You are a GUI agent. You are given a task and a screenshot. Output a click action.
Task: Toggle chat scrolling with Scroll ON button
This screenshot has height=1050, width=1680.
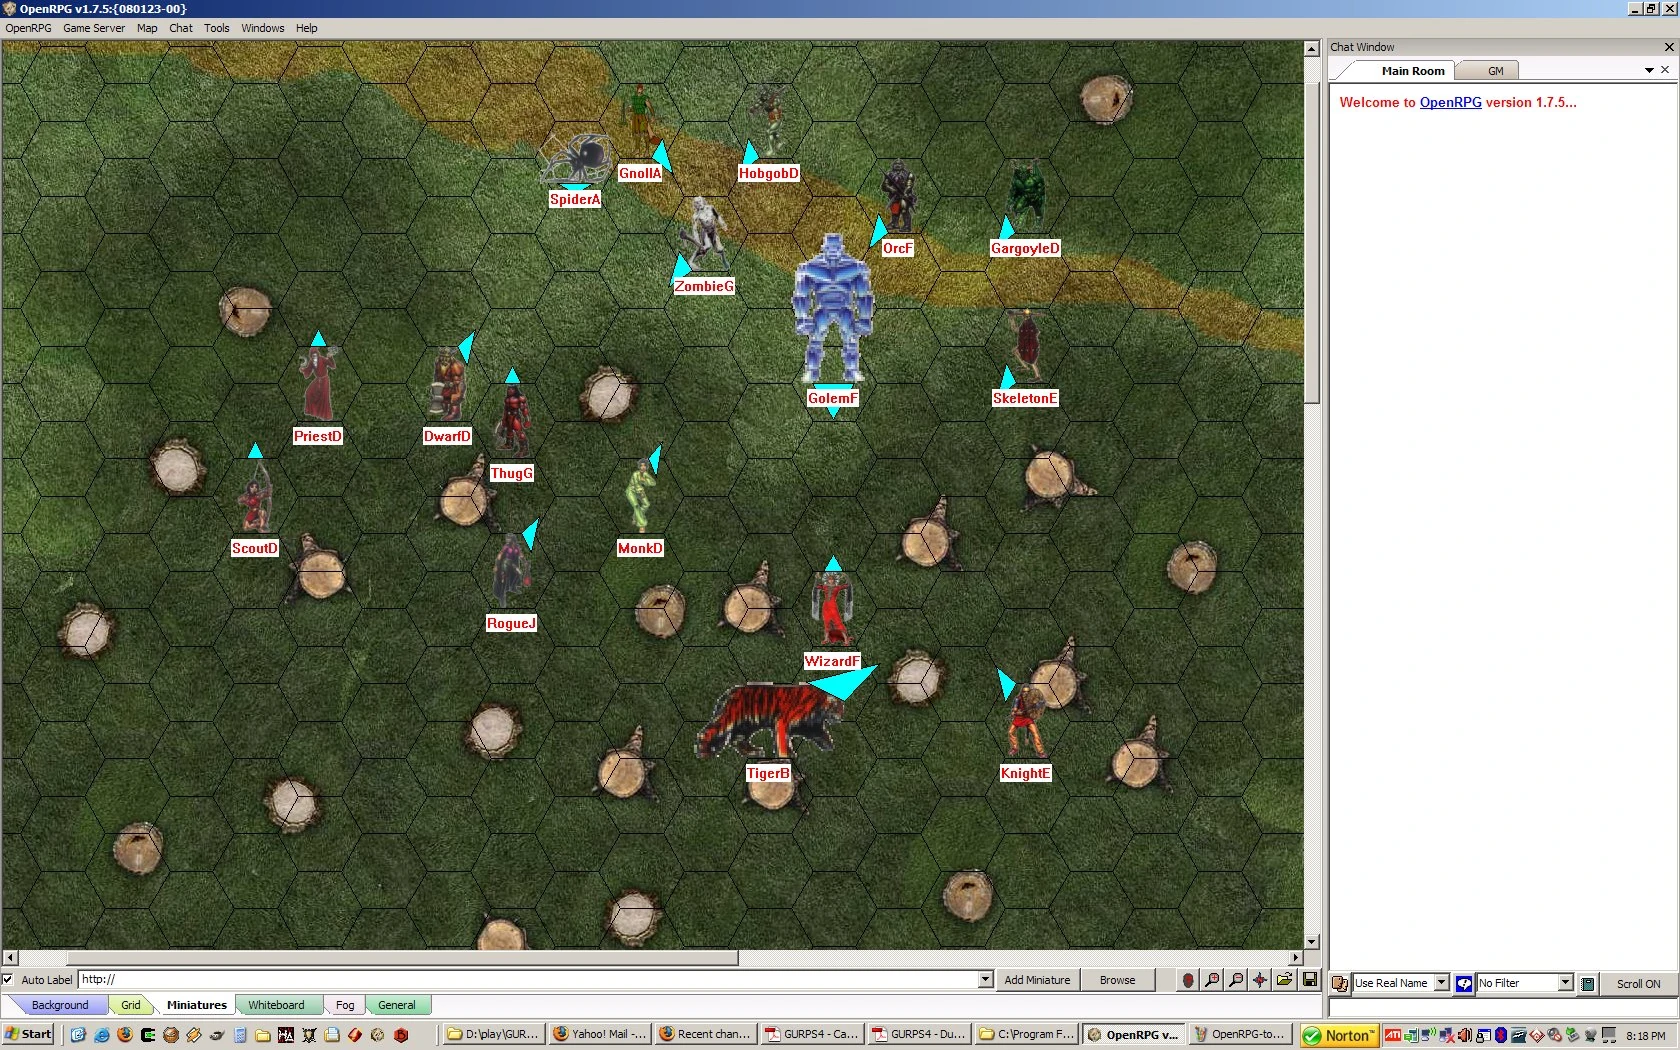(x=1637, y=984)
